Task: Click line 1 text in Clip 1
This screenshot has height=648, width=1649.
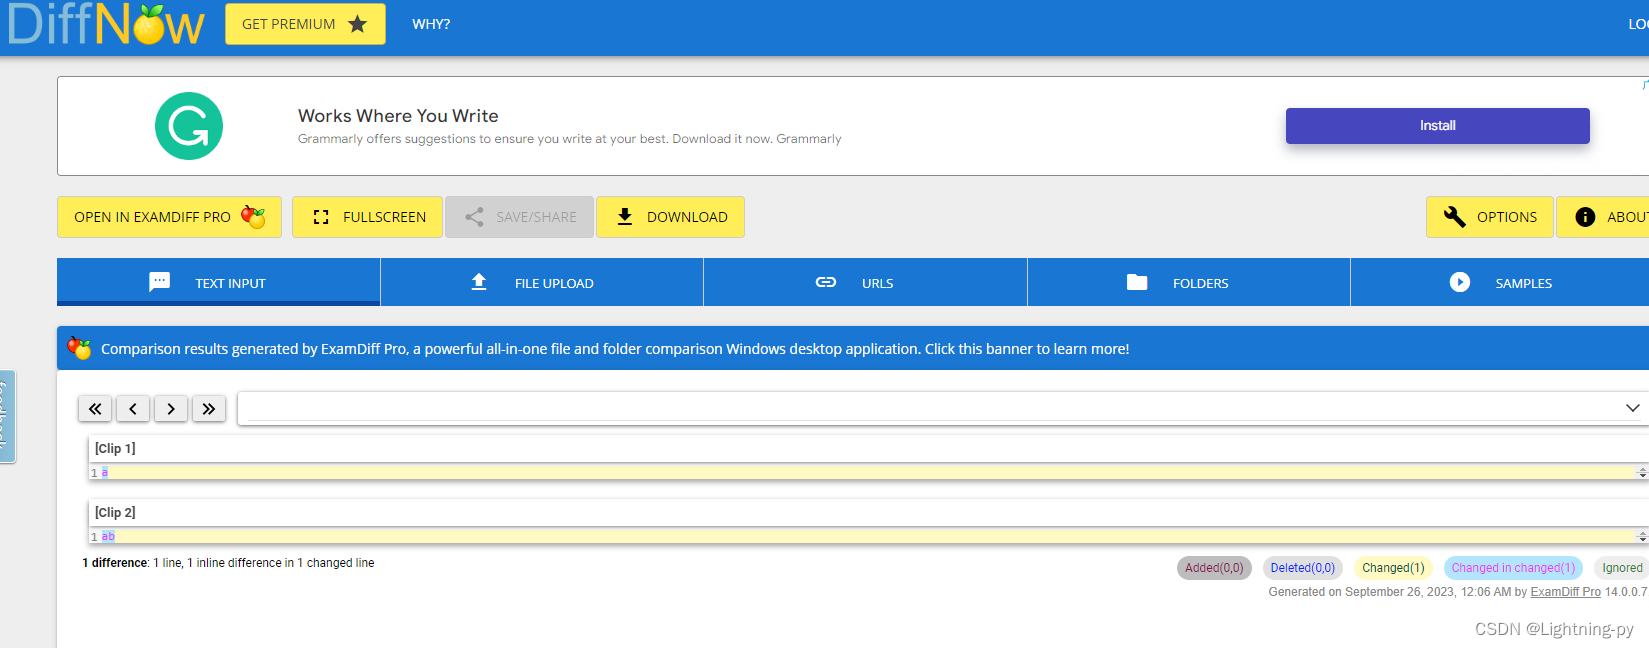Action: (x=105, y=472)
